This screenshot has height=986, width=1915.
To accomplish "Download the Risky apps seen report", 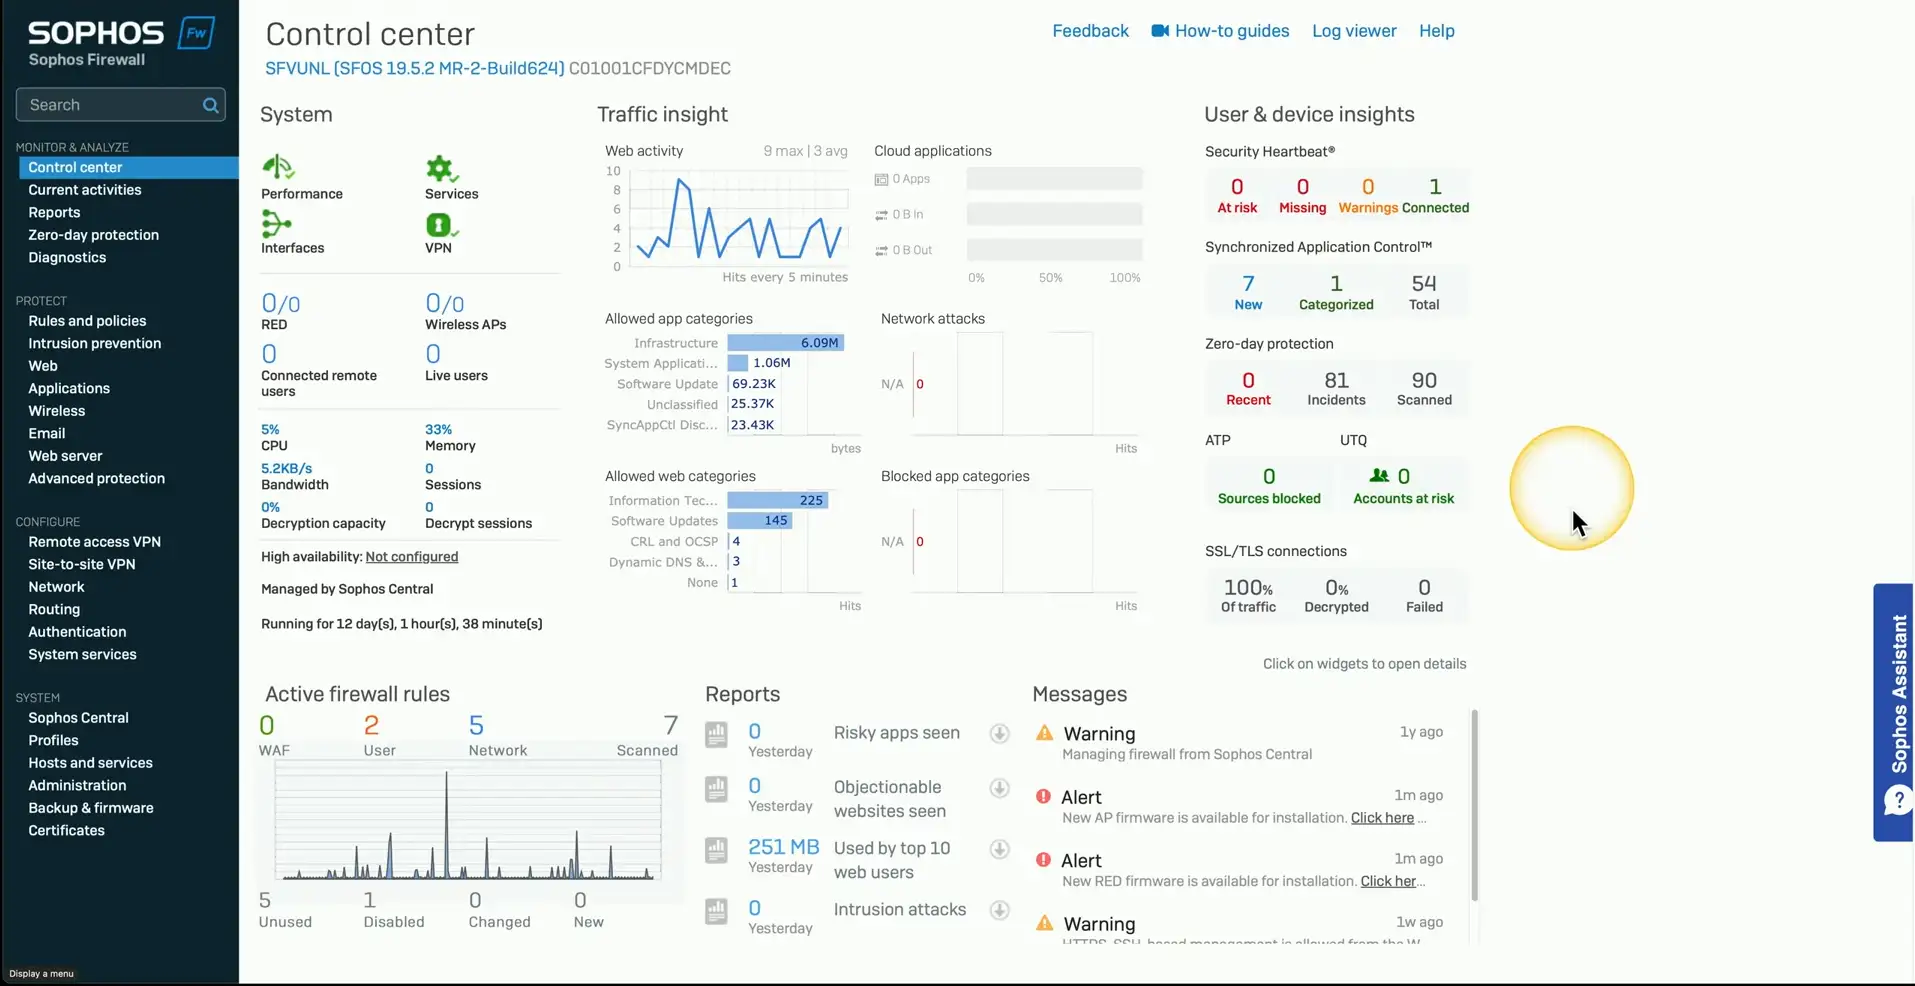I will point(999,733).
